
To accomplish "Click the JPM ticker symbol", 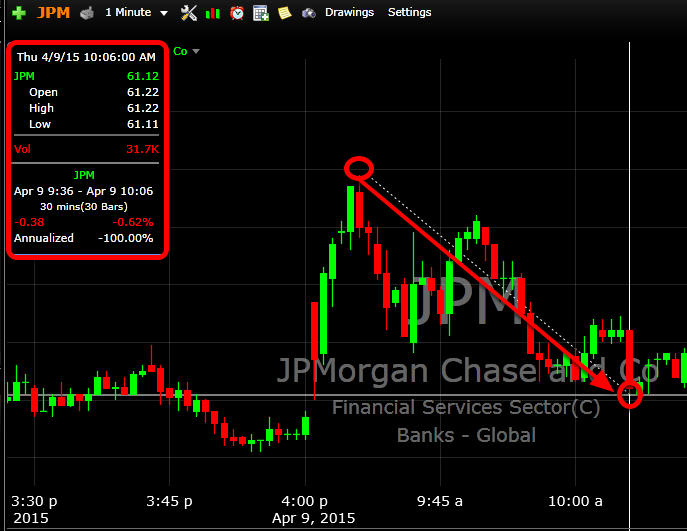I will tap(53, 13).
